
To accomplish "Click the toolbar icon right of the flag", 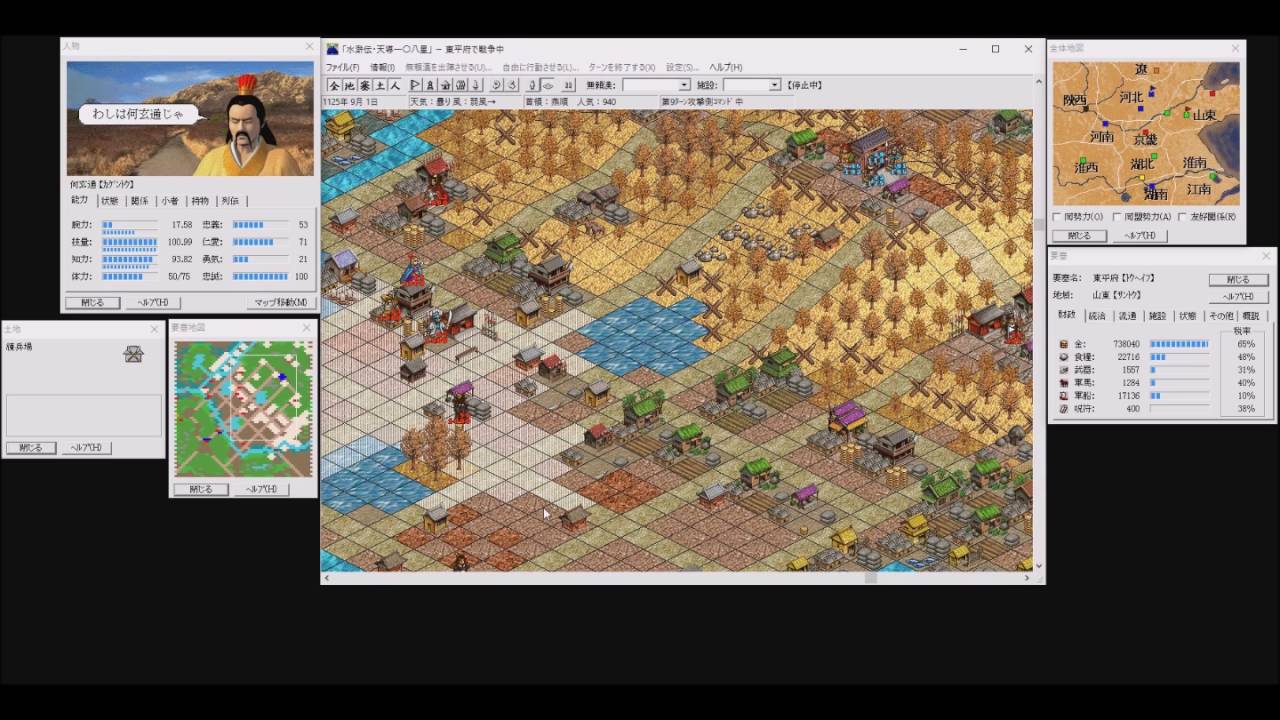I will click(x=430, y=85).
